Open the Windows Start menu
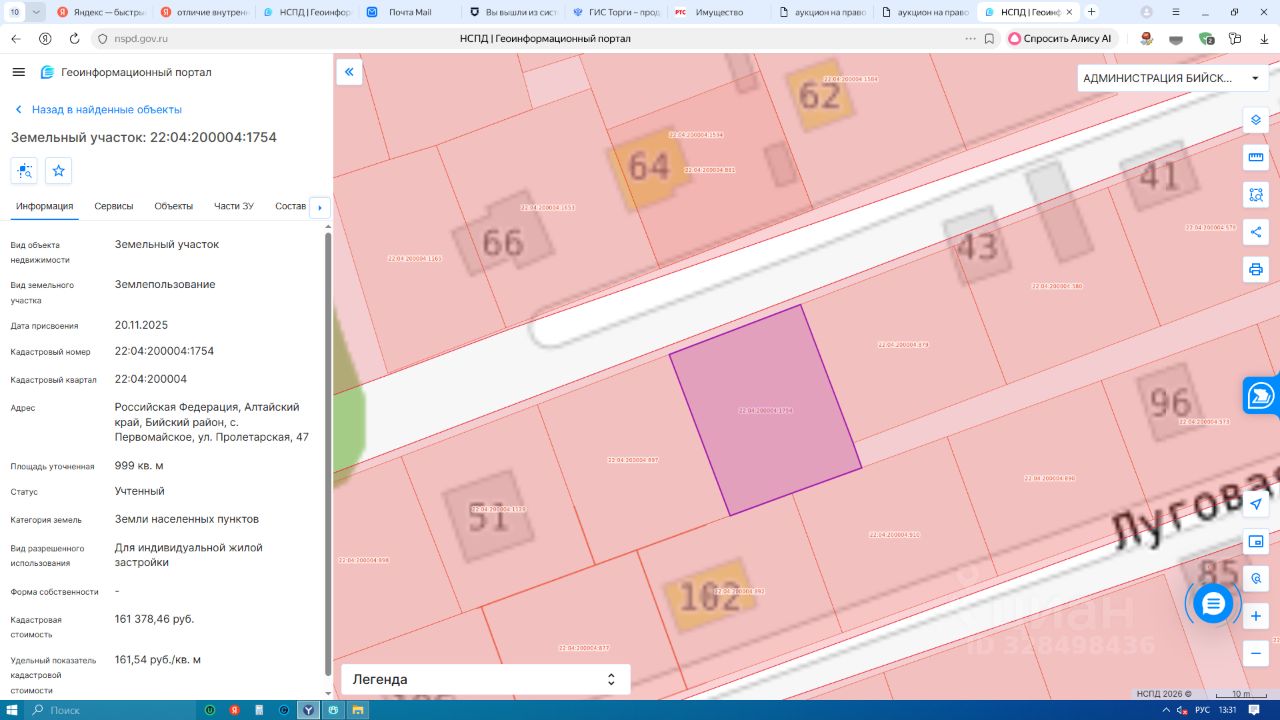 14,710
